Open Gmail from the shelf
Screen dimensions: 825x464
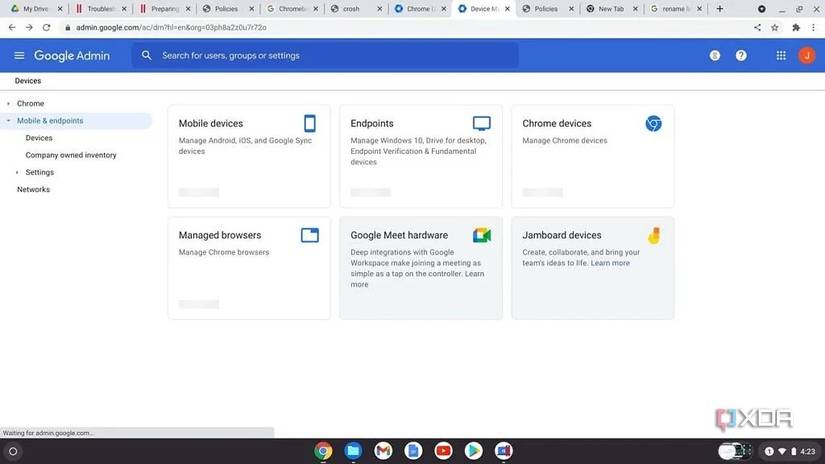pyautogui.click(x=383, y=451)
